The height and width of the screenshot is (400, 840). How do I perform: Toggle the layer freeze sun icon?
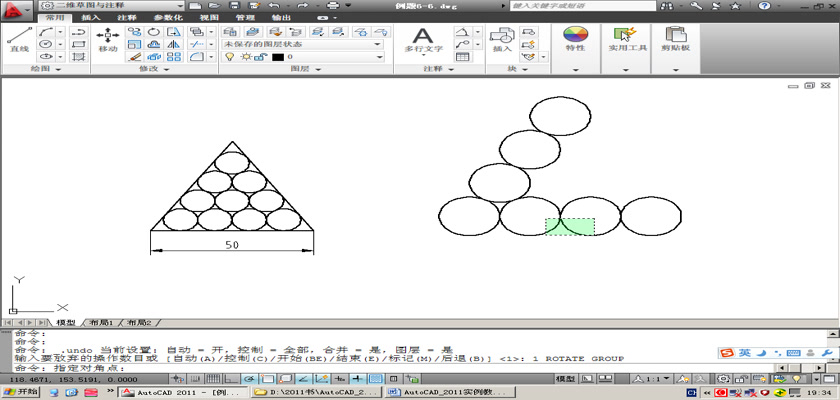tap(244, 57)
